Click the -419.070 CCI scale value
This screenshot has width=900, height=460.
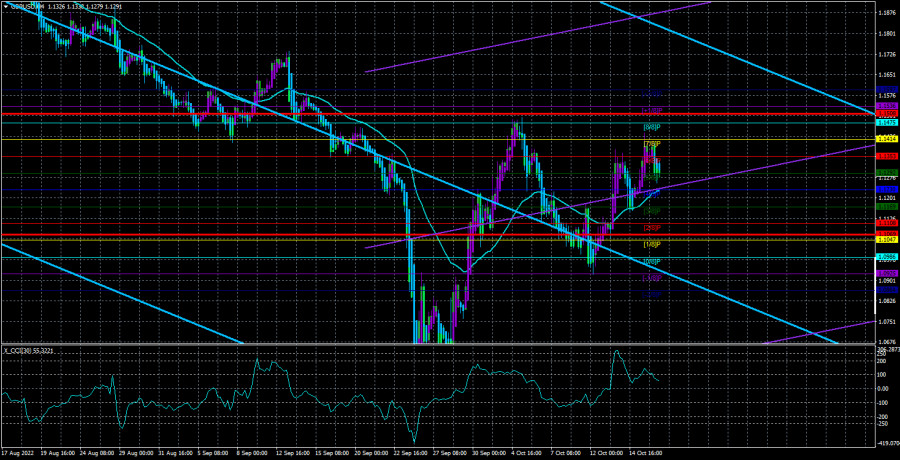click(x=887, y=443)
